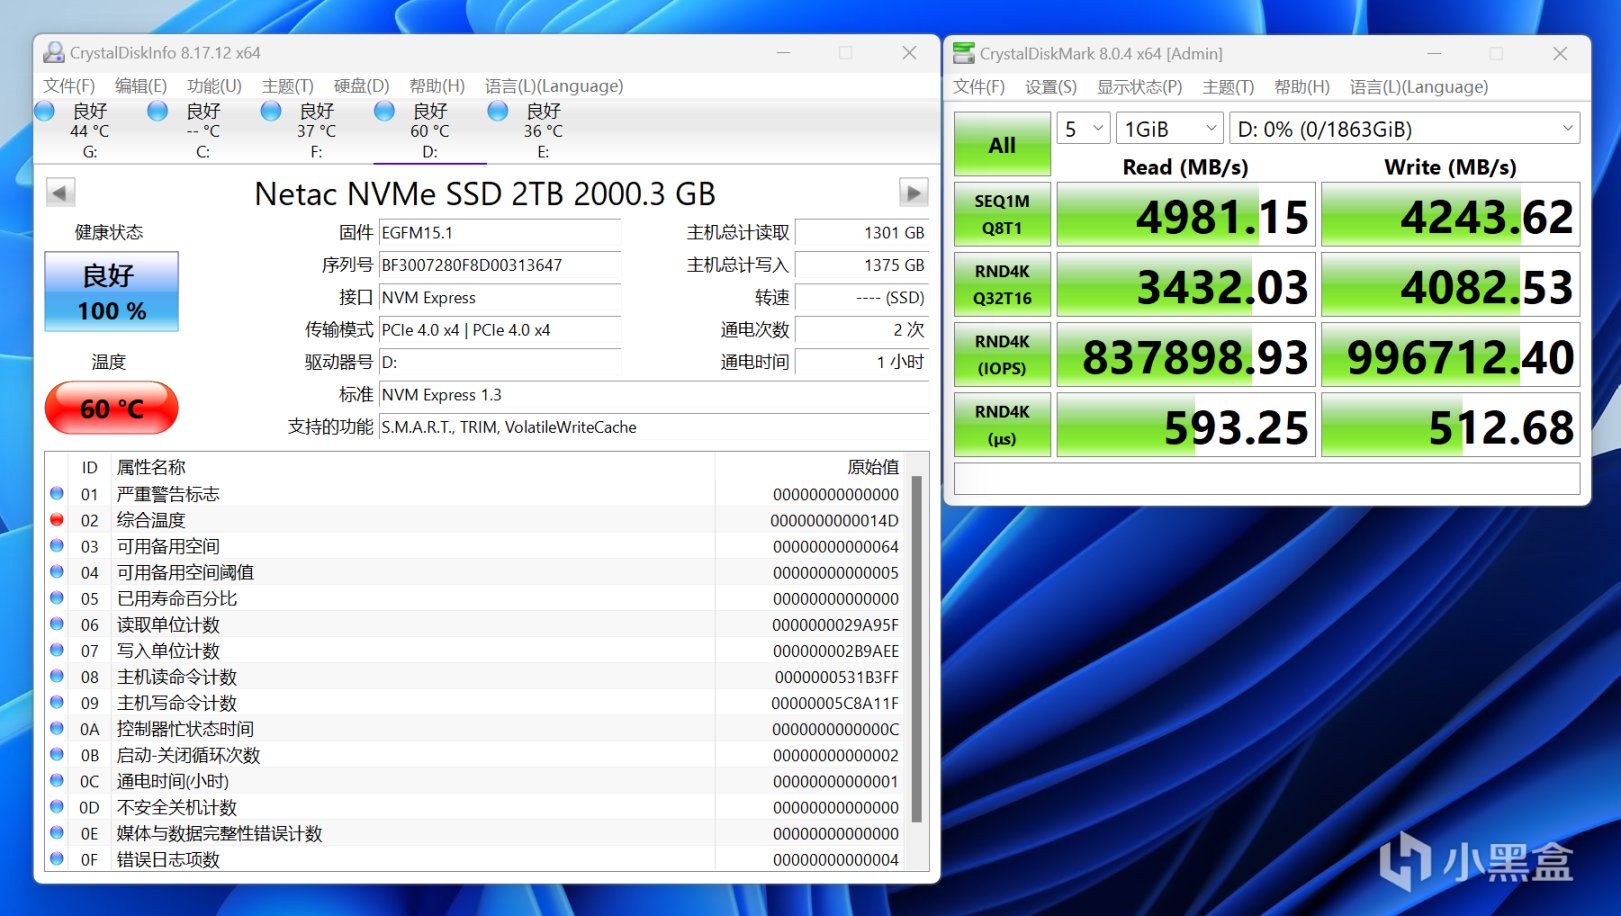Screen dimensions: 1621x916
Task: Click the blue status dot for 严重警告标志
Action: tap(57, 494)
